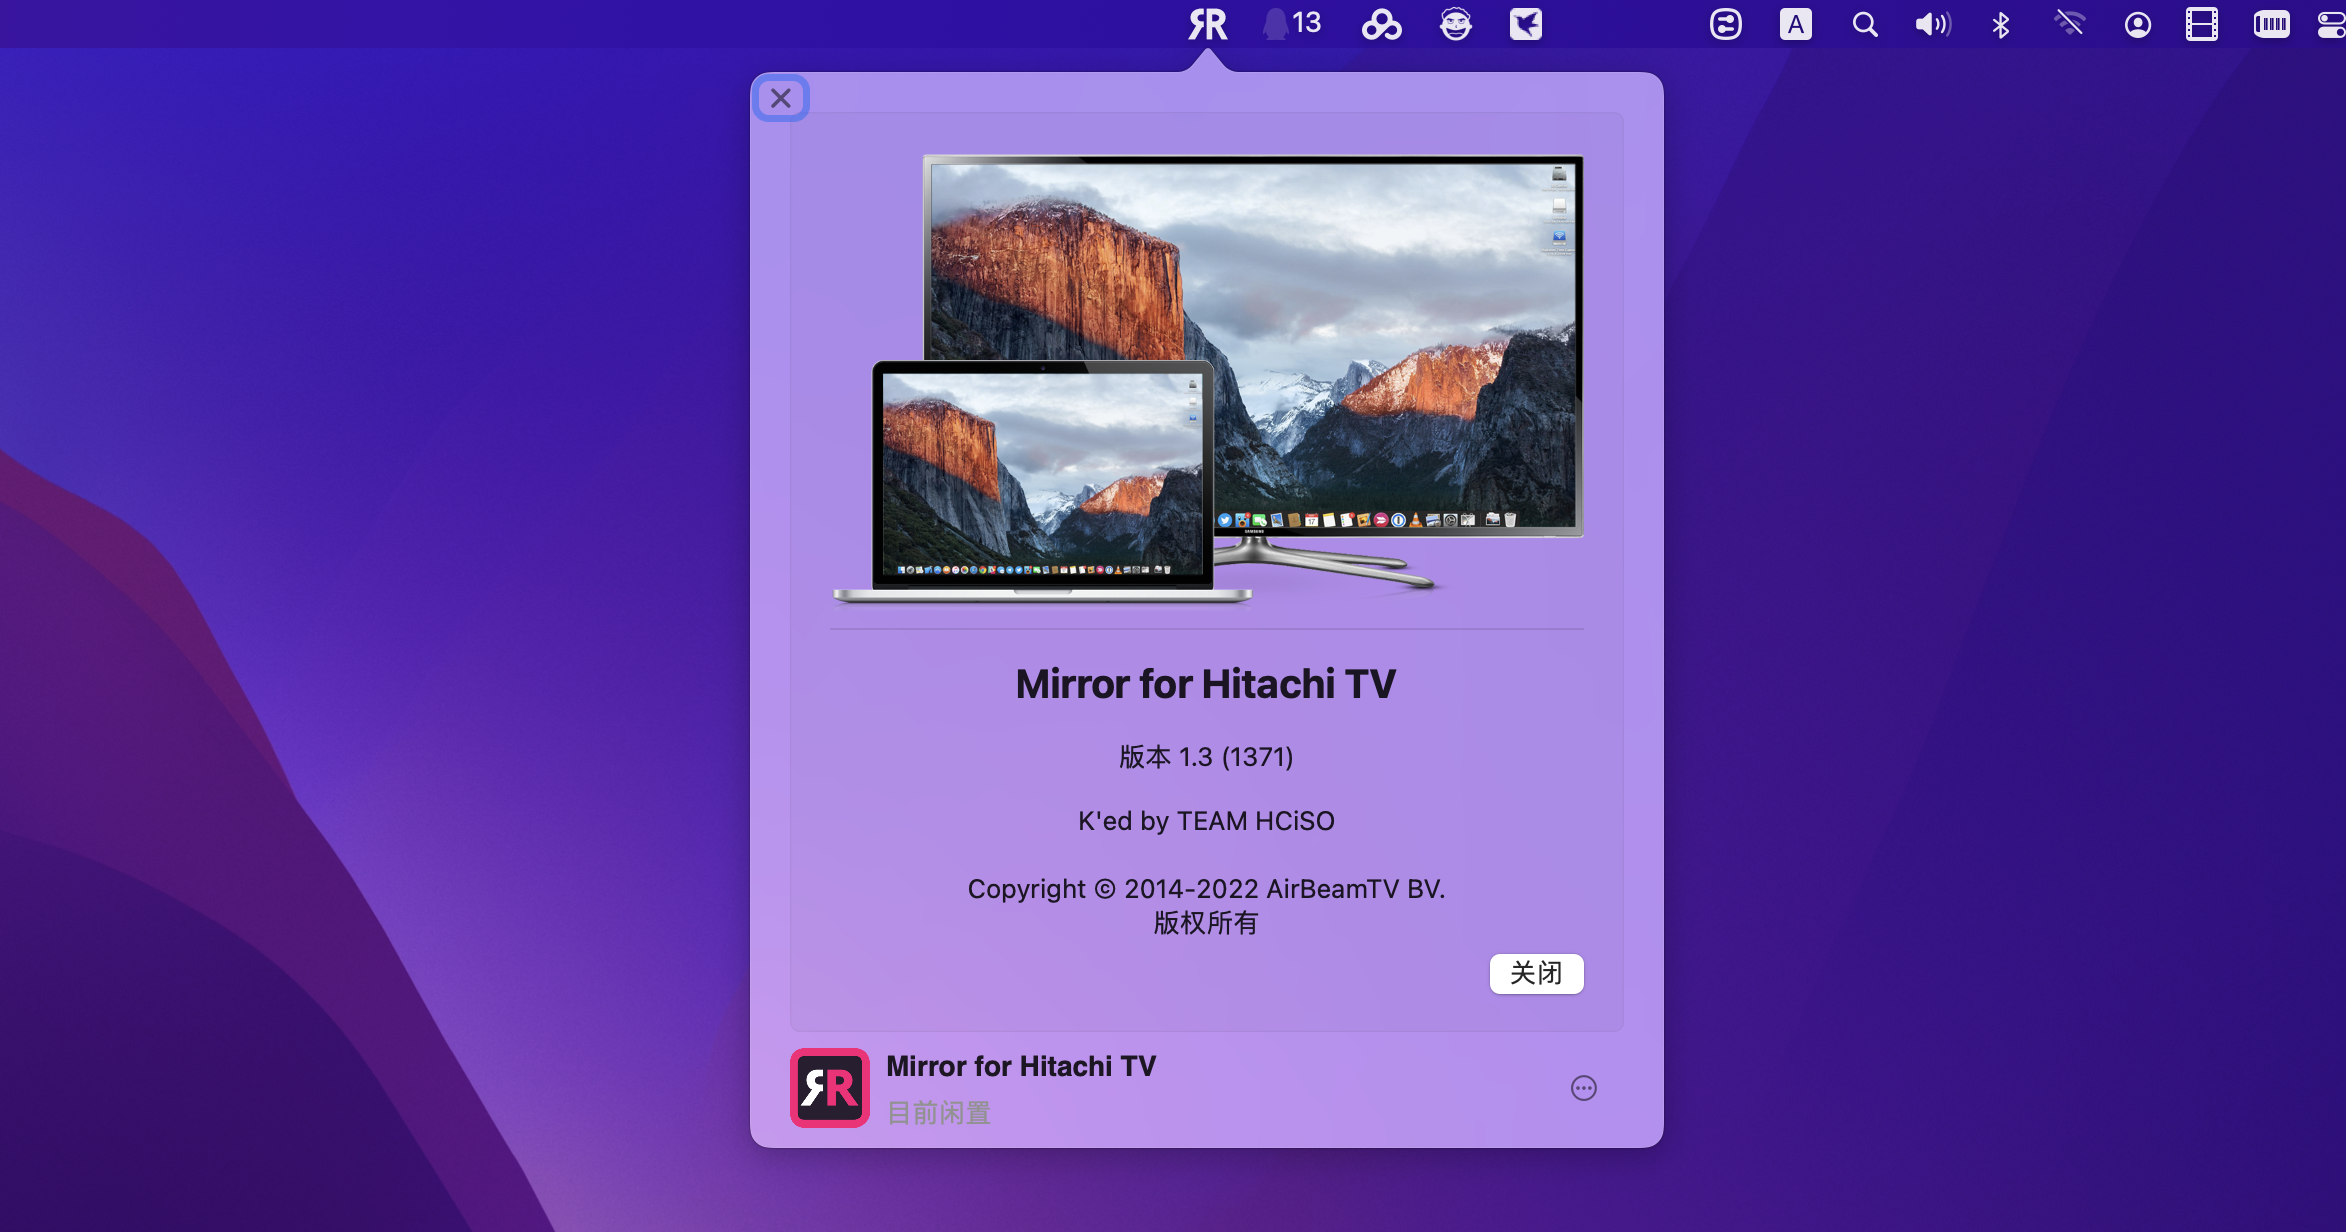This screenshot has height=1232, width=2346.
Task: Click the Mirror for Hitachi TV menu bar icon
Action: pyautogui.click(x=1207, y=24)
